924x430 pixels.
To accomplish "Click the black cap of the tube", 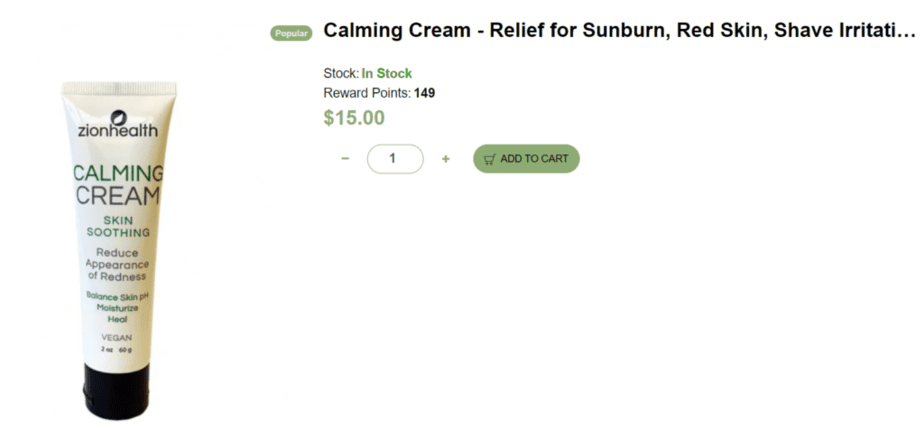I will (116, 391).
